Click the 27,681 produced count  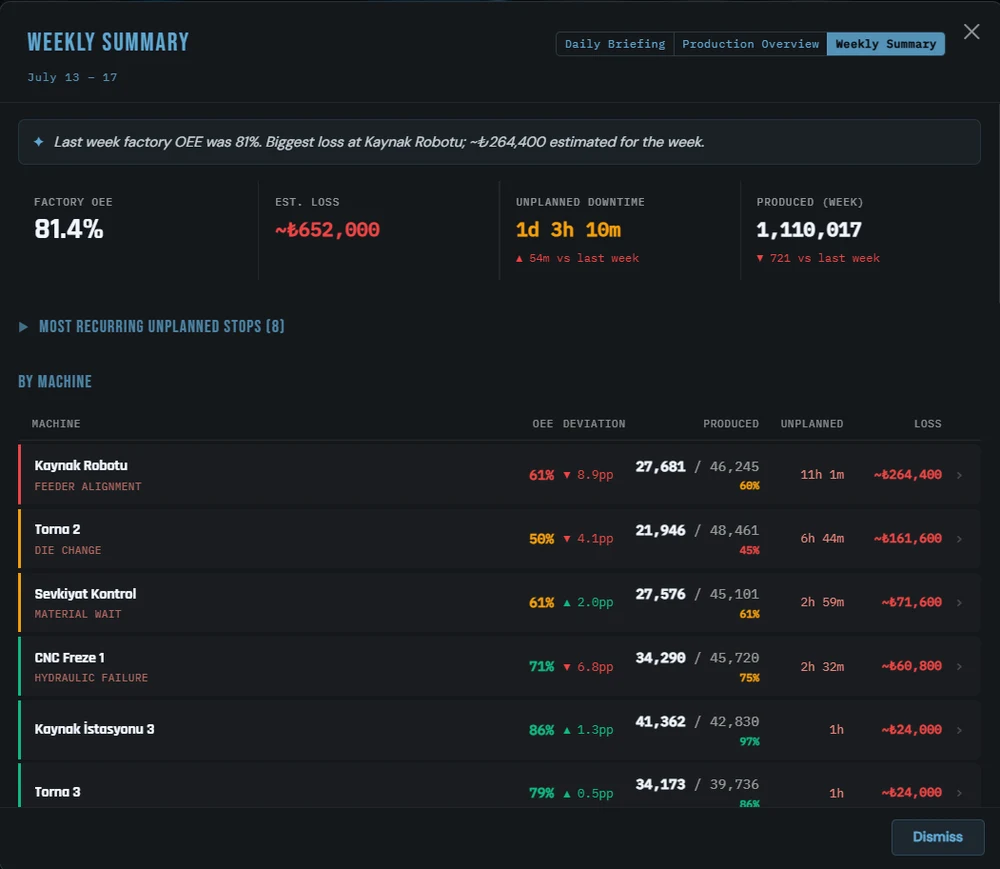coord(660,467)
